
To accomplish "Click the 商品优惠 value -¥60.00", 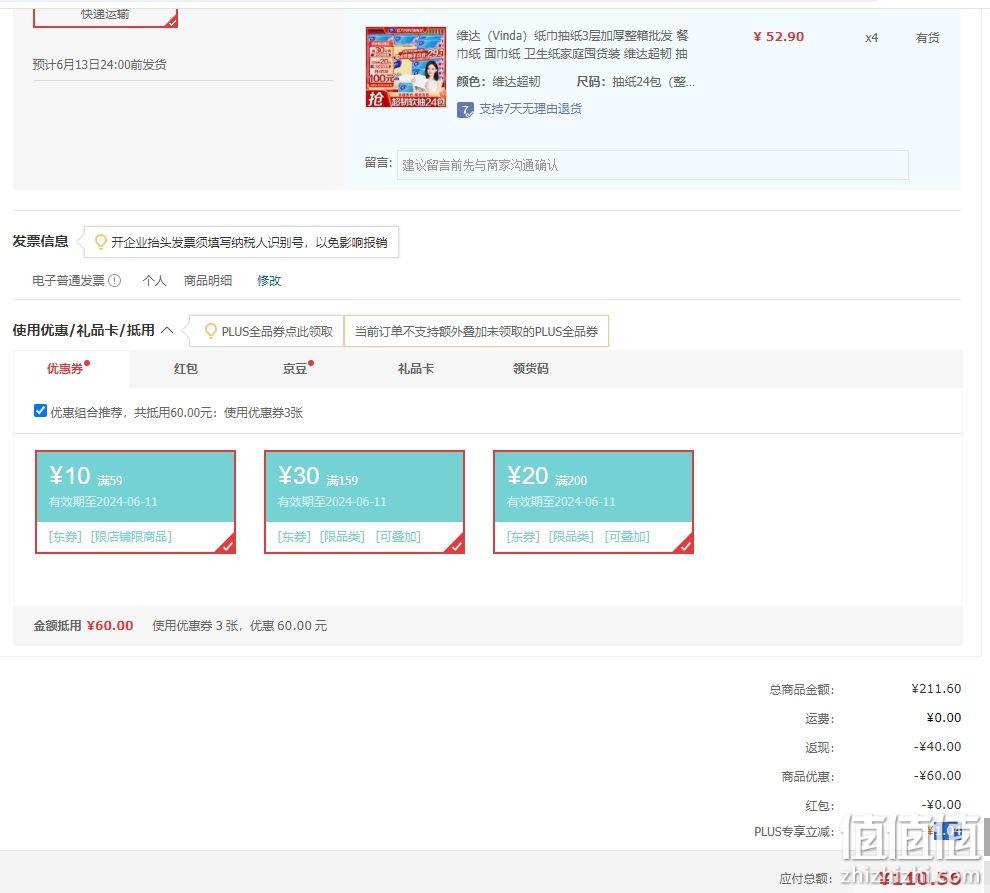I will point(937,776).
